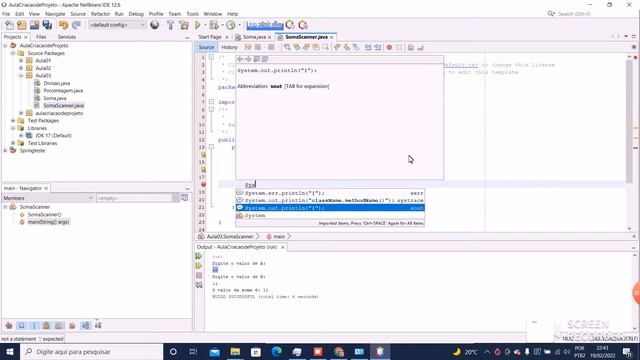Click the globe browser icon in toolbar
Viewport: 640px width, 360px height.
[155, 25]
